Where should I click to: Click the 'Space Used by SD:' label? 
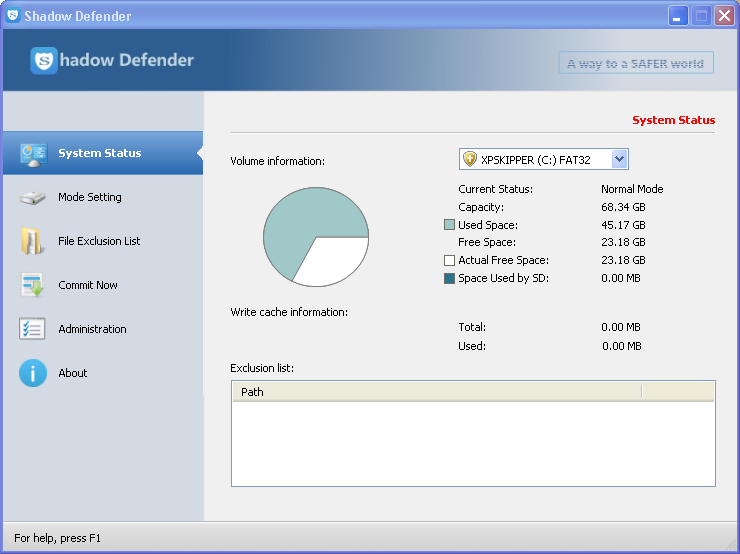pyautogui.click(x=504, y=278)
